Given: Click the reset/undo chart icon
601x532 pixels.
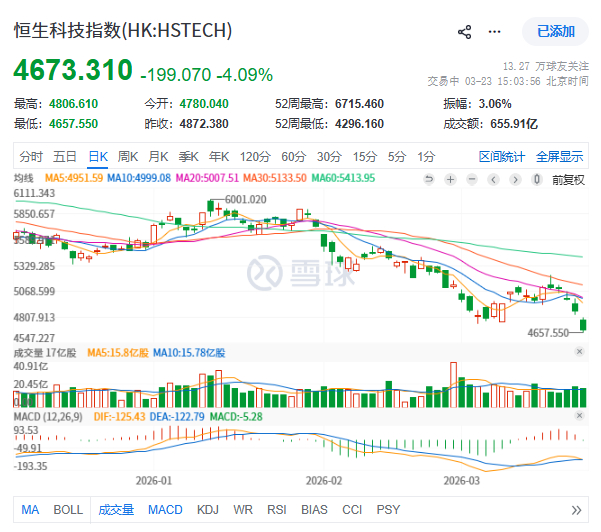Looking at the screenshot, I should point(429,179).
